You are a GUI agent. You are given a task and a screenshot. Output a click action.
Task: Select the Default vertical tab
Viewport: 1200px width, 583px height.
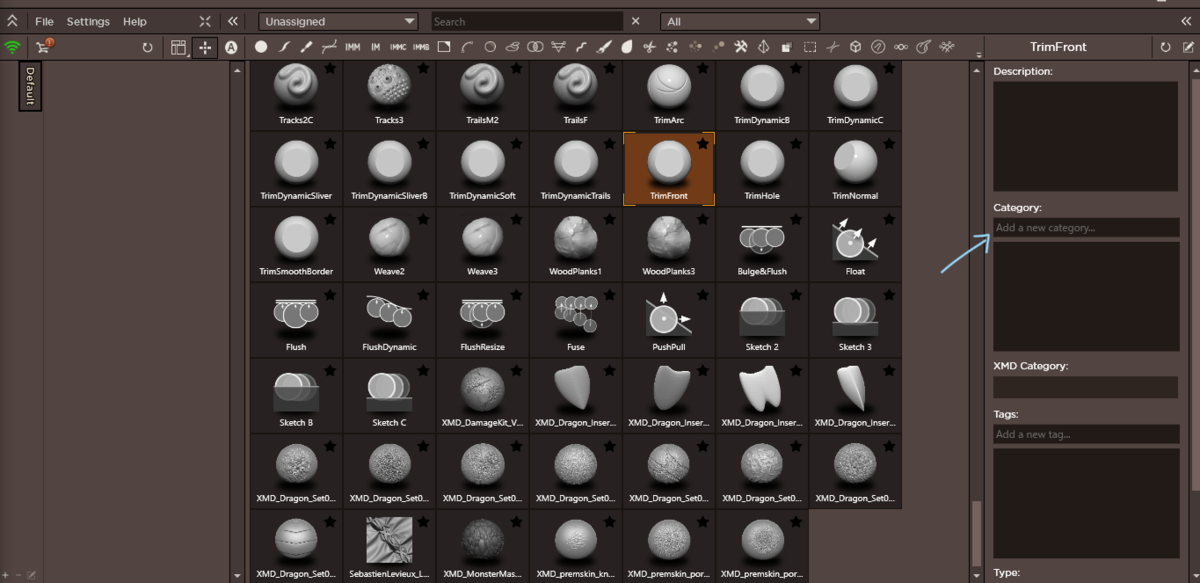coord(30,86)
